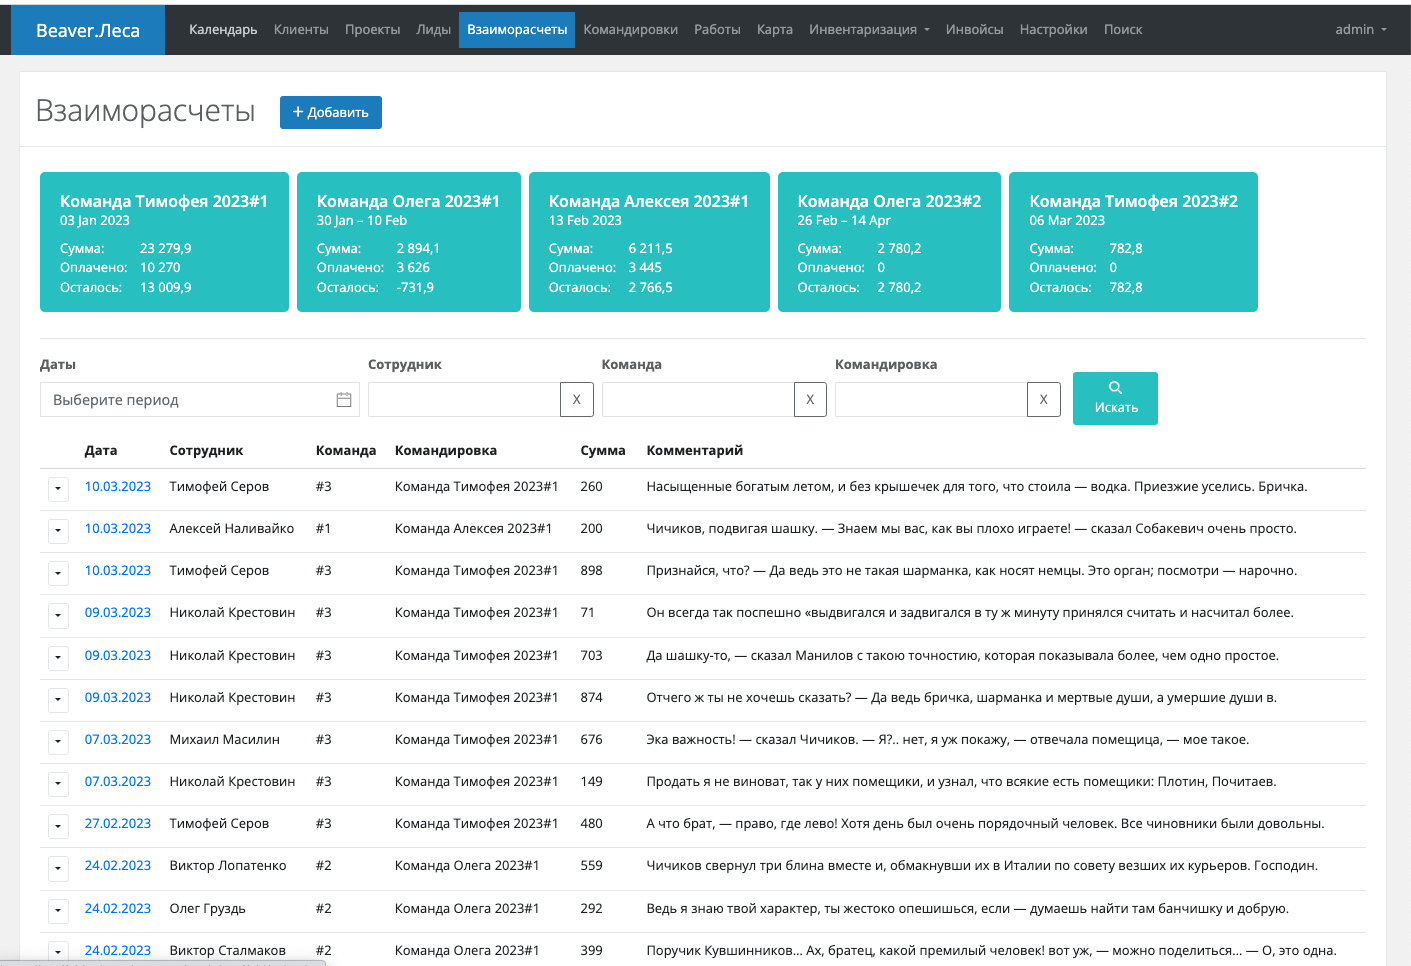Switch to the Командировки section
This screenshot has width=1411, height=966.
click(630, 30)
